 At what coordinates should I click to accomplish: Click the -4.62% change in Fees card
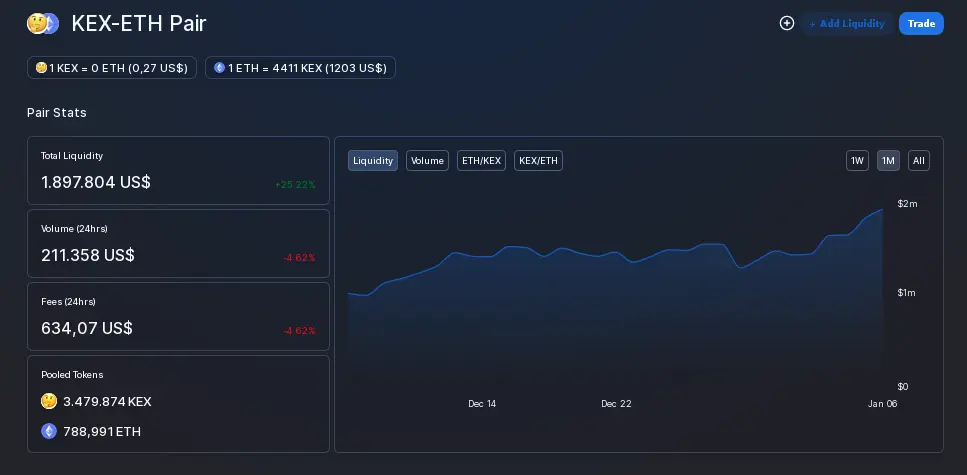[300, 331]
